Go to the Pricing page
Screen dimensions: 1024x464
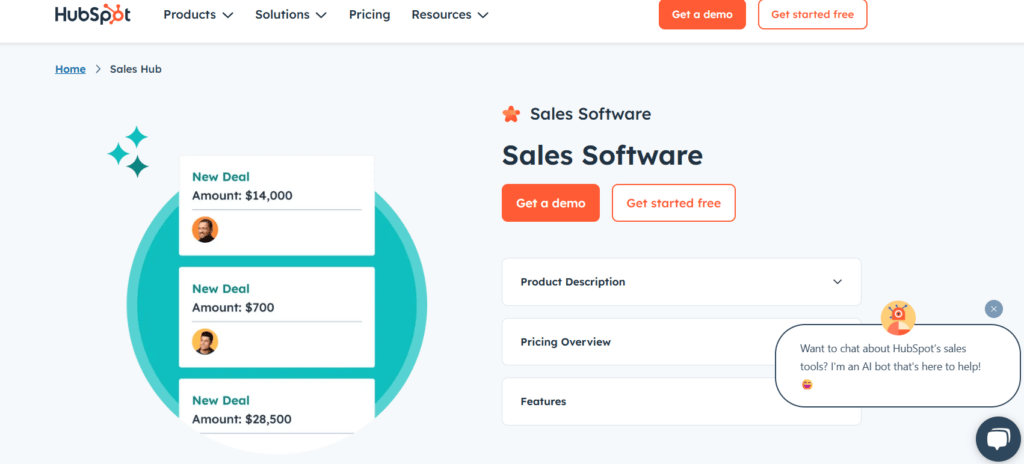point(370,14)
